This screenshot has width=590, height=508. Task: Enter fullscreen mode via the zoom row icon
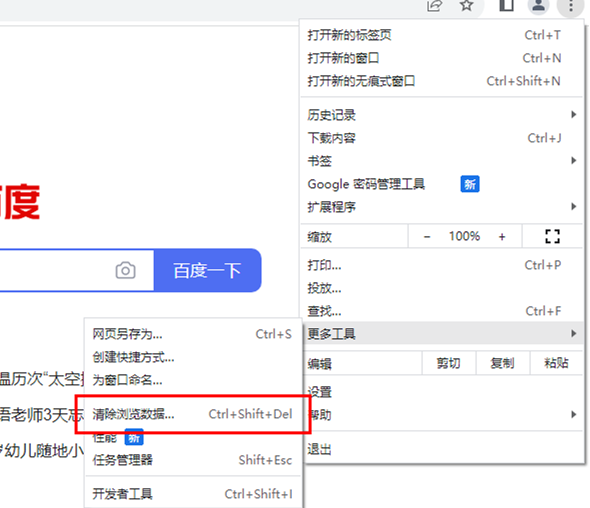coord(552,237)
